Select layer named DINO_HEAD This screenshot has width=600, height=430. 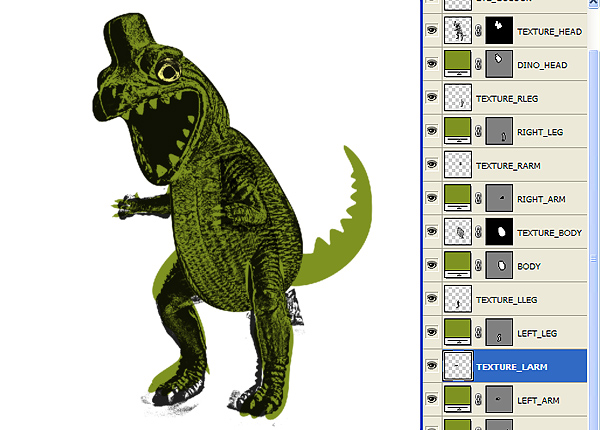pos(542,65)
